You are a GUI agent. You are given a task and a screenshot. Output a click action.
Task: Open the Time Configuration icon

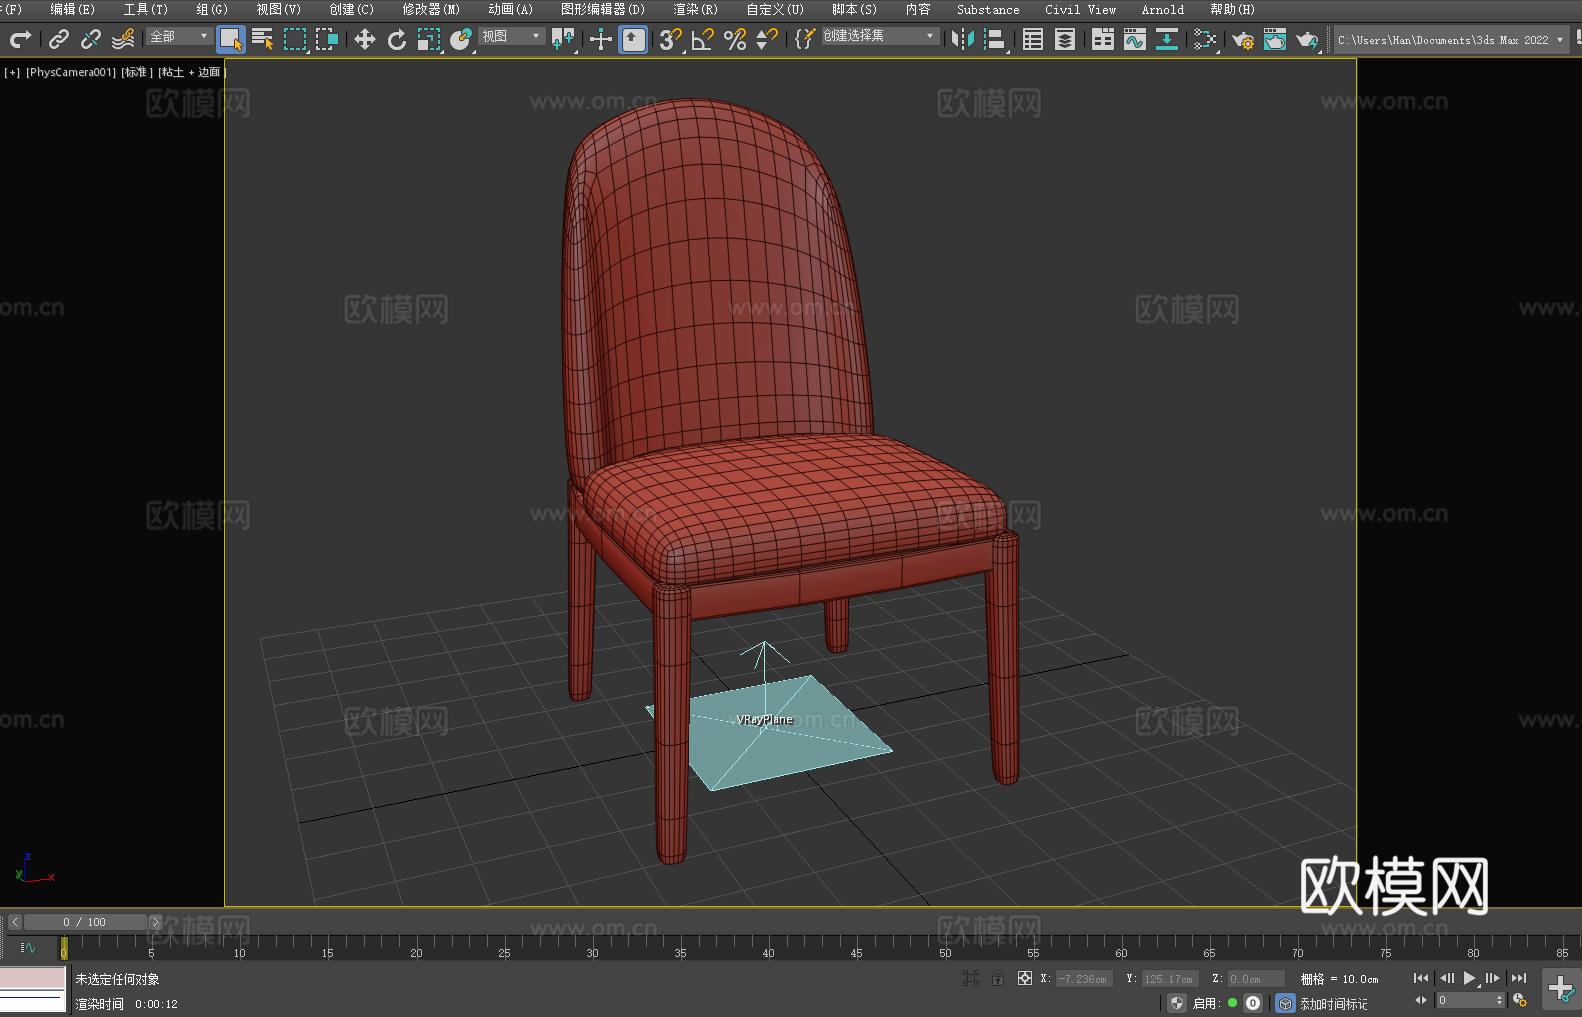click(x=1521, y=1000)
